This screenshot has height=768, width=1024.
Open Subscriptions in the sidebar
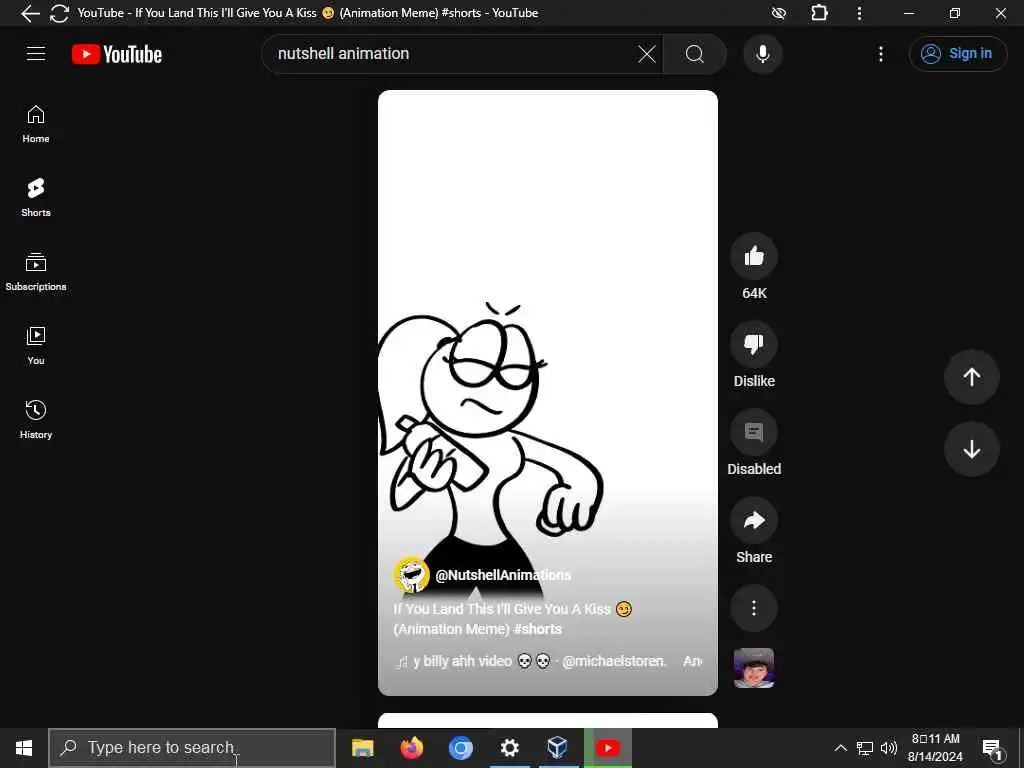(36, 272)
